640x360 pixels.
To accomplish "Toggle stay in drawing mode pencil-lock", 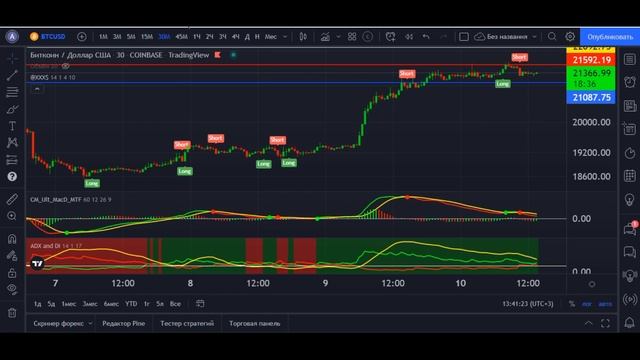I will click(12, 256).
